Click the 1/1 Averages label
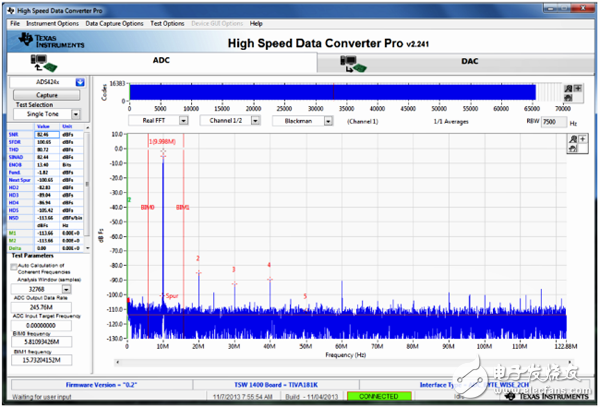Screen dimensions: 600x407 pos(451,122)
